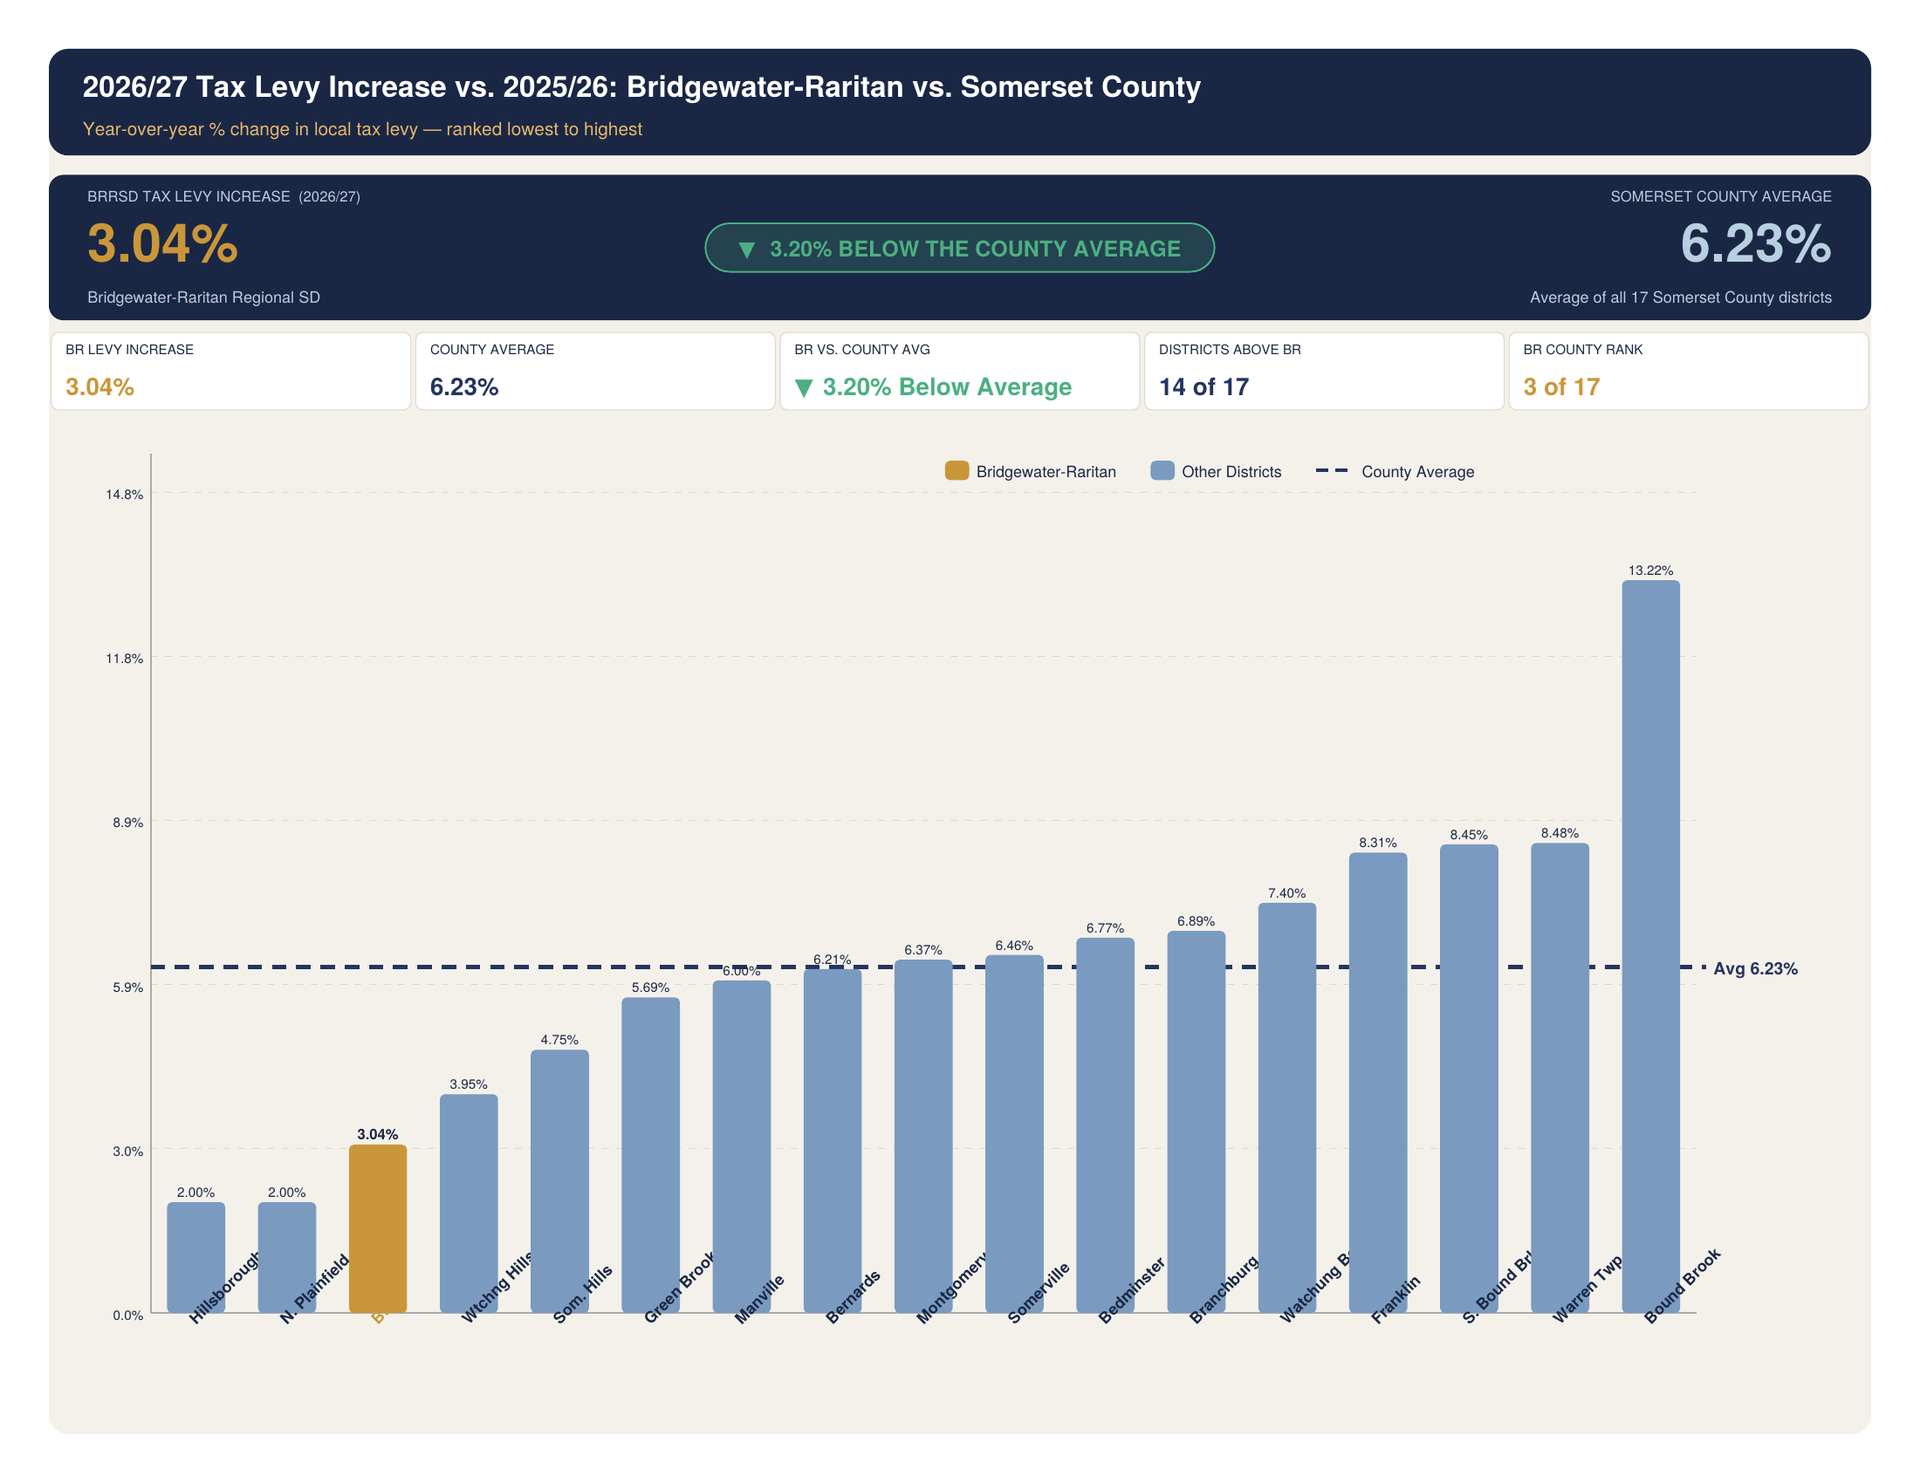Select the BR Levy Increase card
1920x1483 pixels.
231,371
